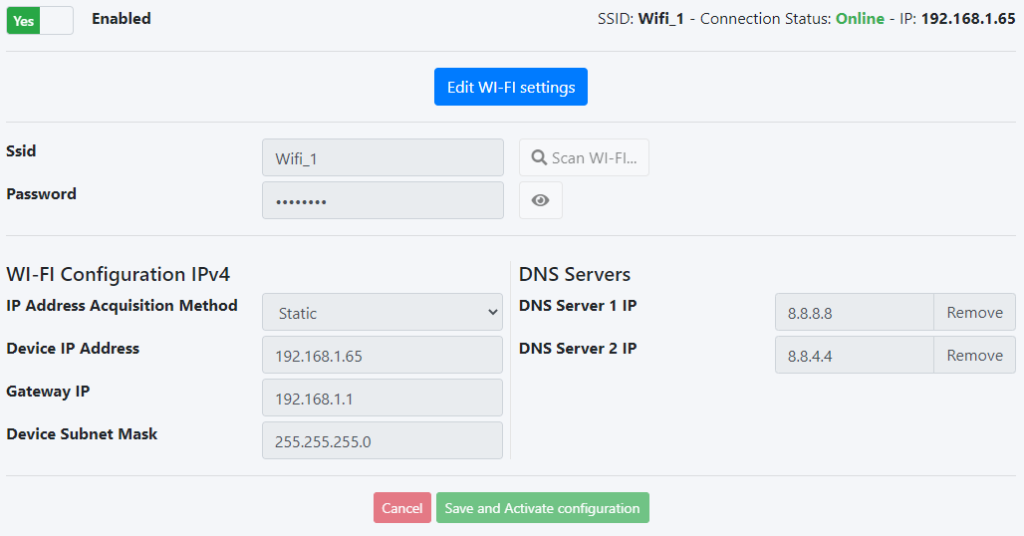Click the green Online connection status text
Image resolution: width=1024 pixels, height=536 pixels.
860,19
